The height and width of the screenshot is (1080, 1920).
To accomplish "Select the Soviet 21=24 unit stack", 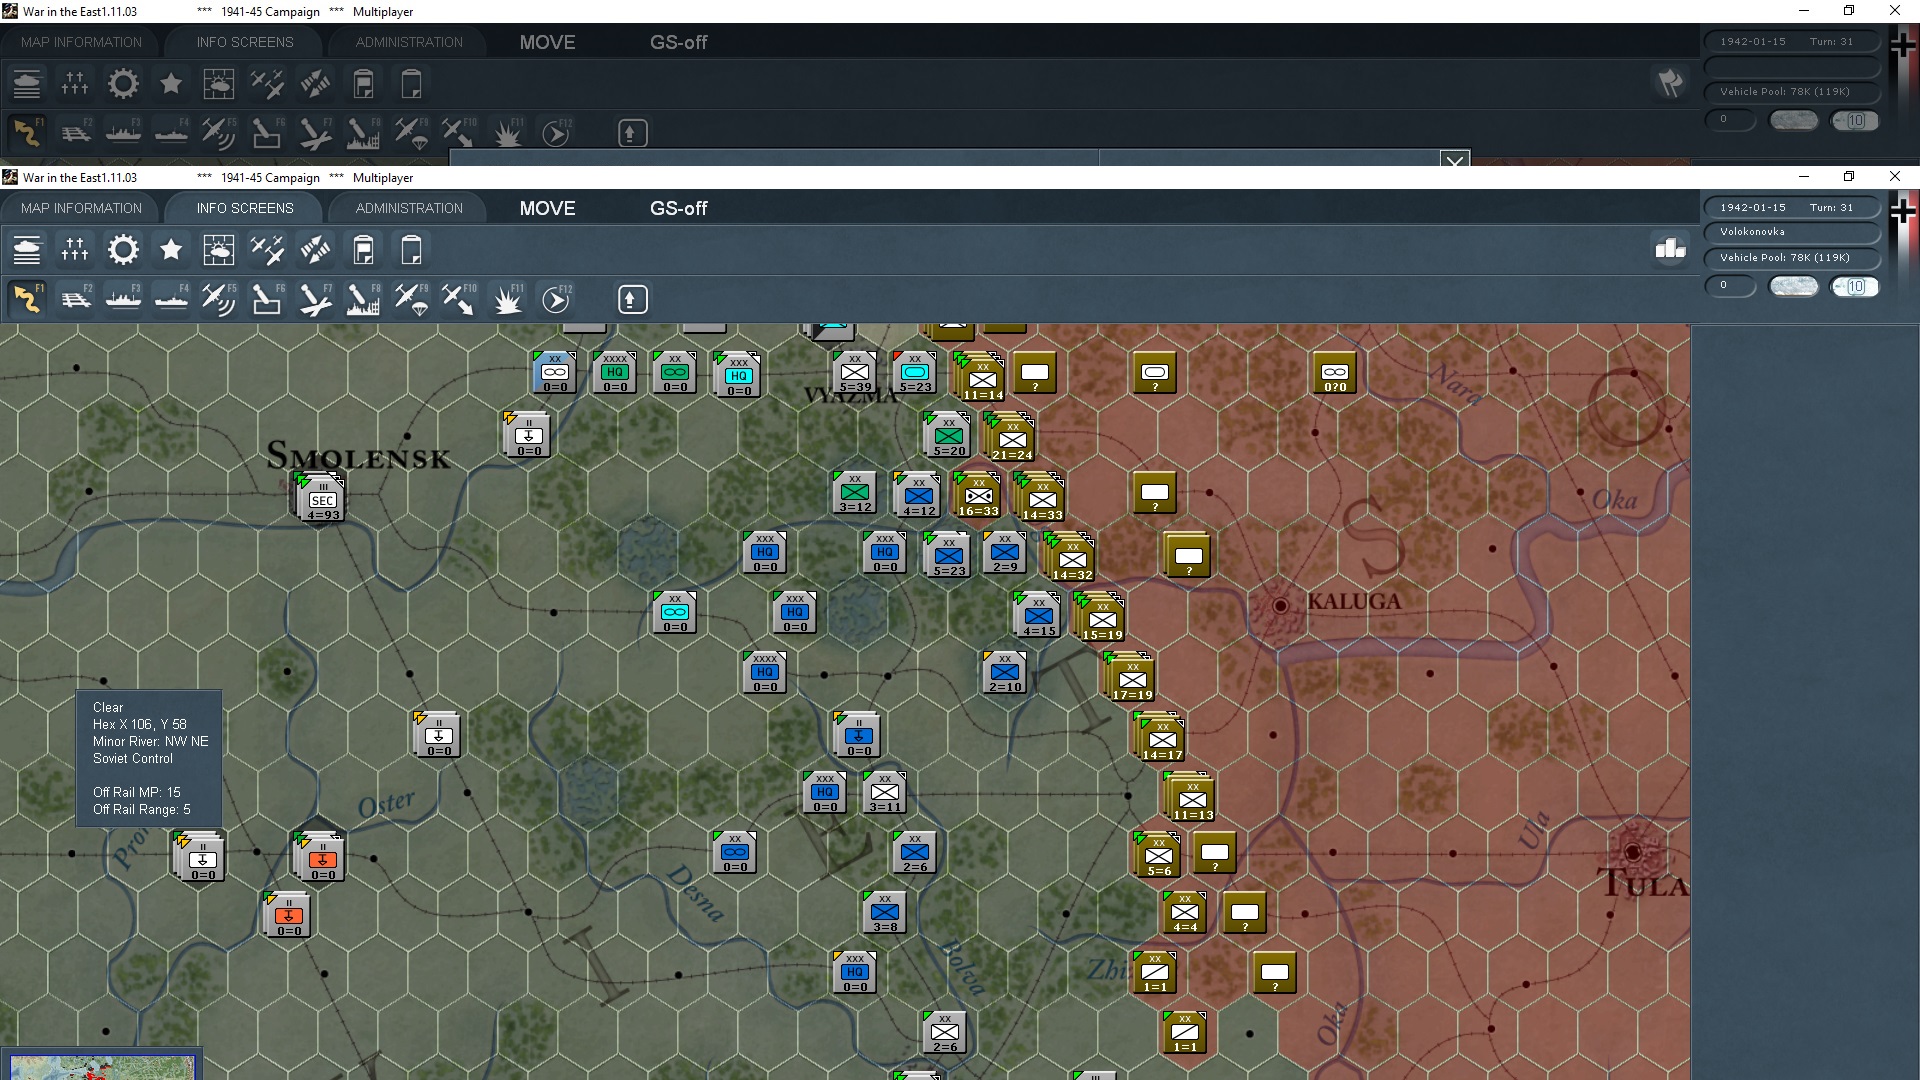I will [x=1012, y=439].
